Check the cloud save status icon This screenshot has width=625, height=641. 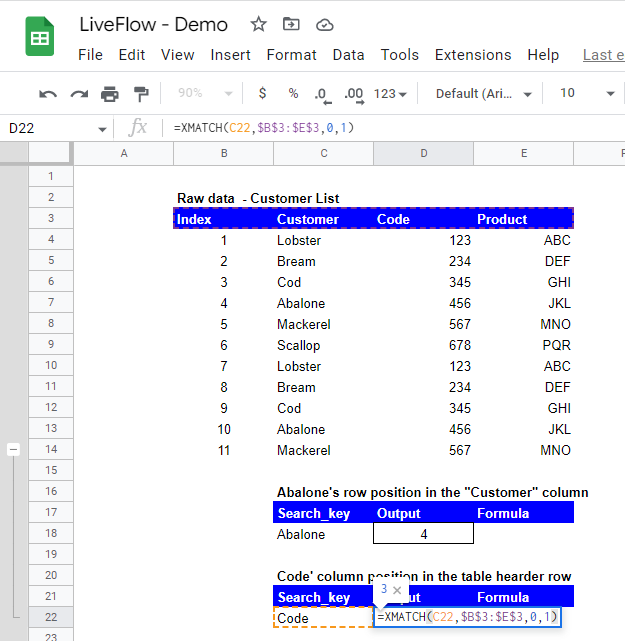325,25
